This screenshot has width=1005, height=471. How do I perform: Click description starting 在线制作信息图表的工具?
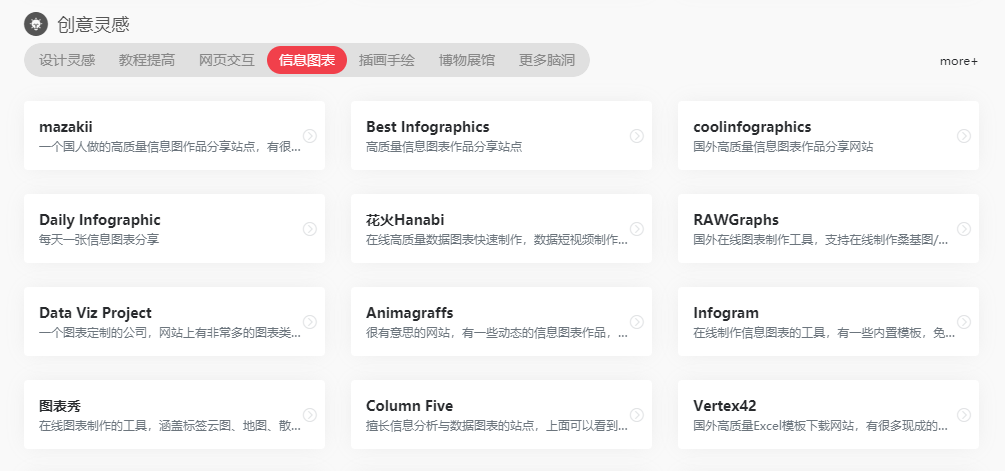(x=824, y=333)
